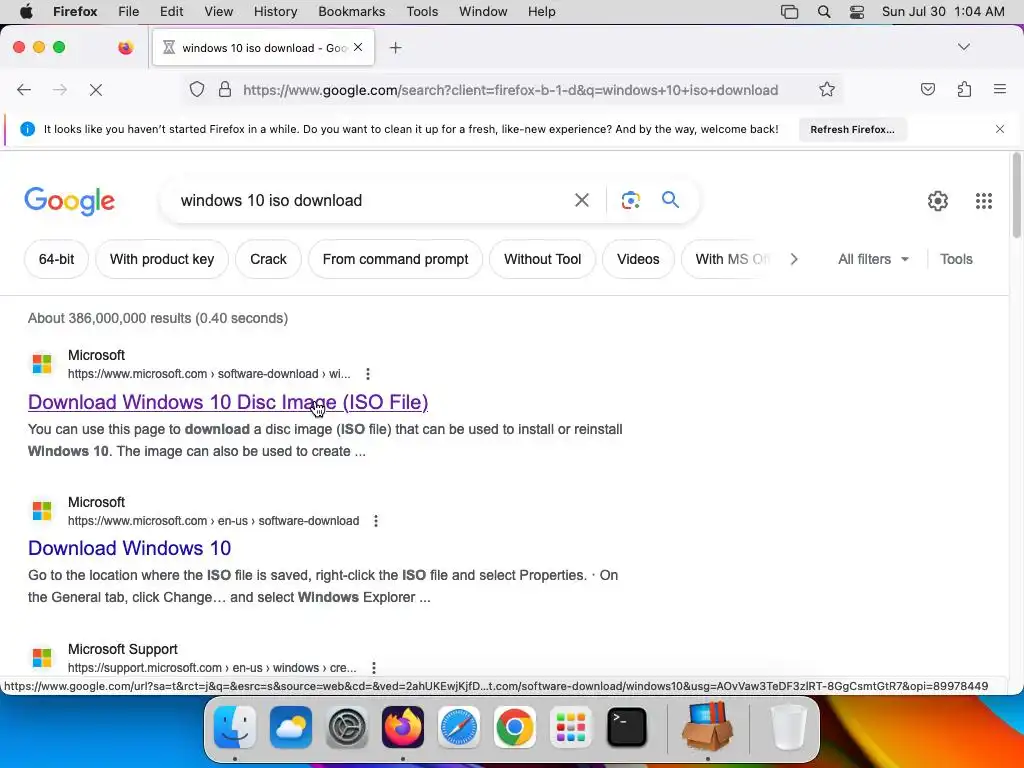Open the Bookmarks menu
The height and width of the screenshot is (768, 1024).
point(351,12)
